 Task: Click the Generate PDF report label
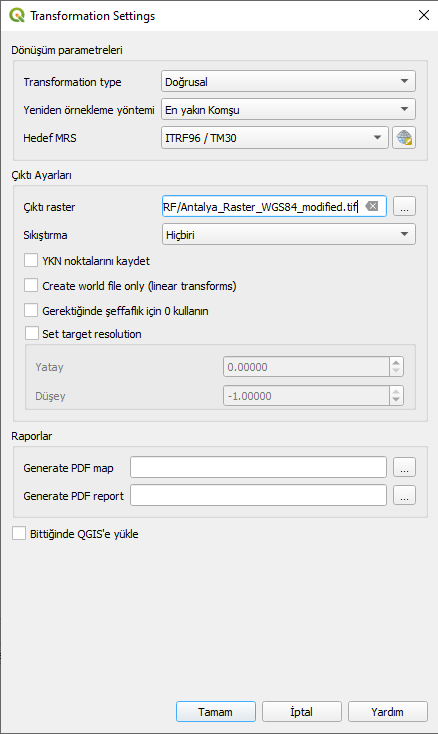pos(73,496)
